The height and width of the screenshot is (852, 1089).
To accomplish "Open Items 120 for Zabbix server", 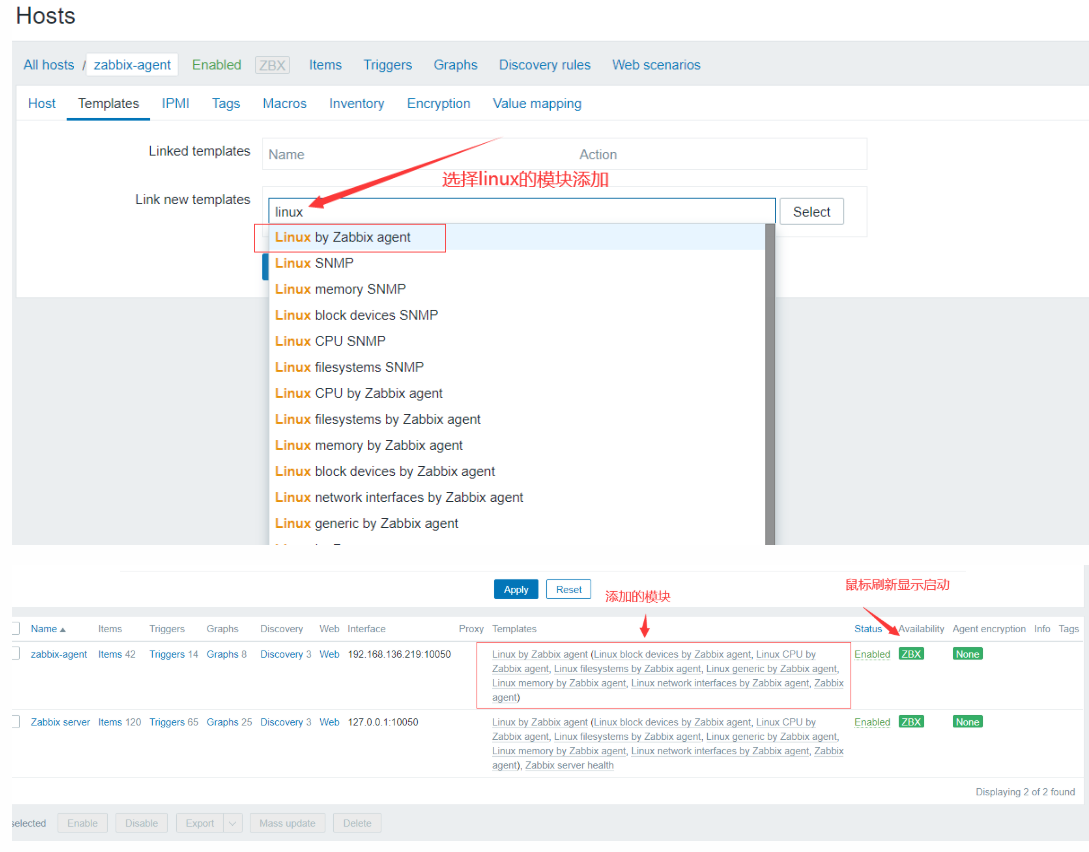I will pyautogui.click(x=110, y=722).
